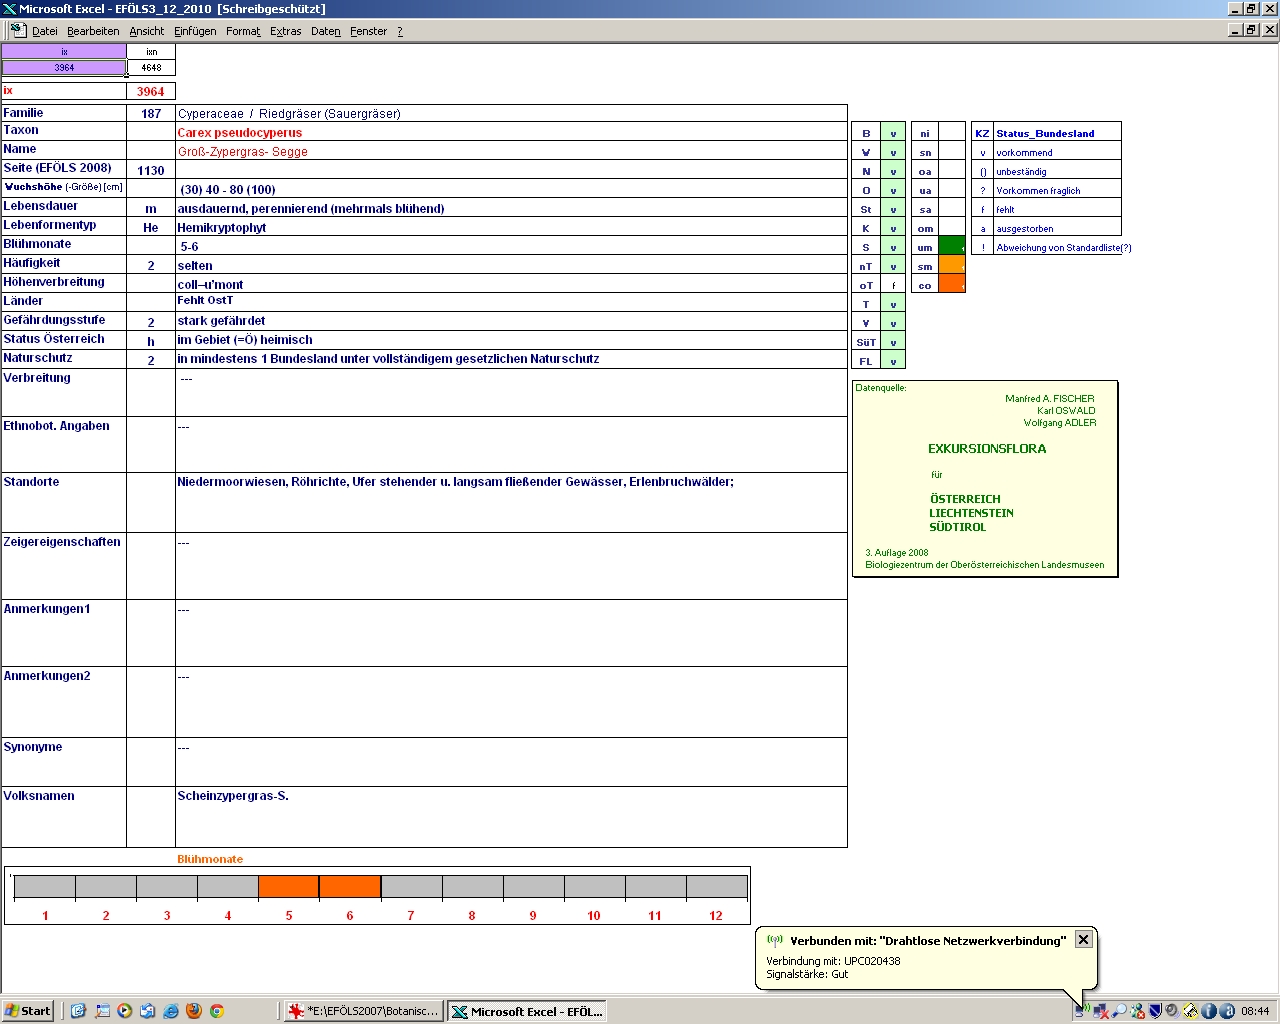Select the 'B' Bundesland status cell
1280x1024 pixels.
click(x=866, y=133)
